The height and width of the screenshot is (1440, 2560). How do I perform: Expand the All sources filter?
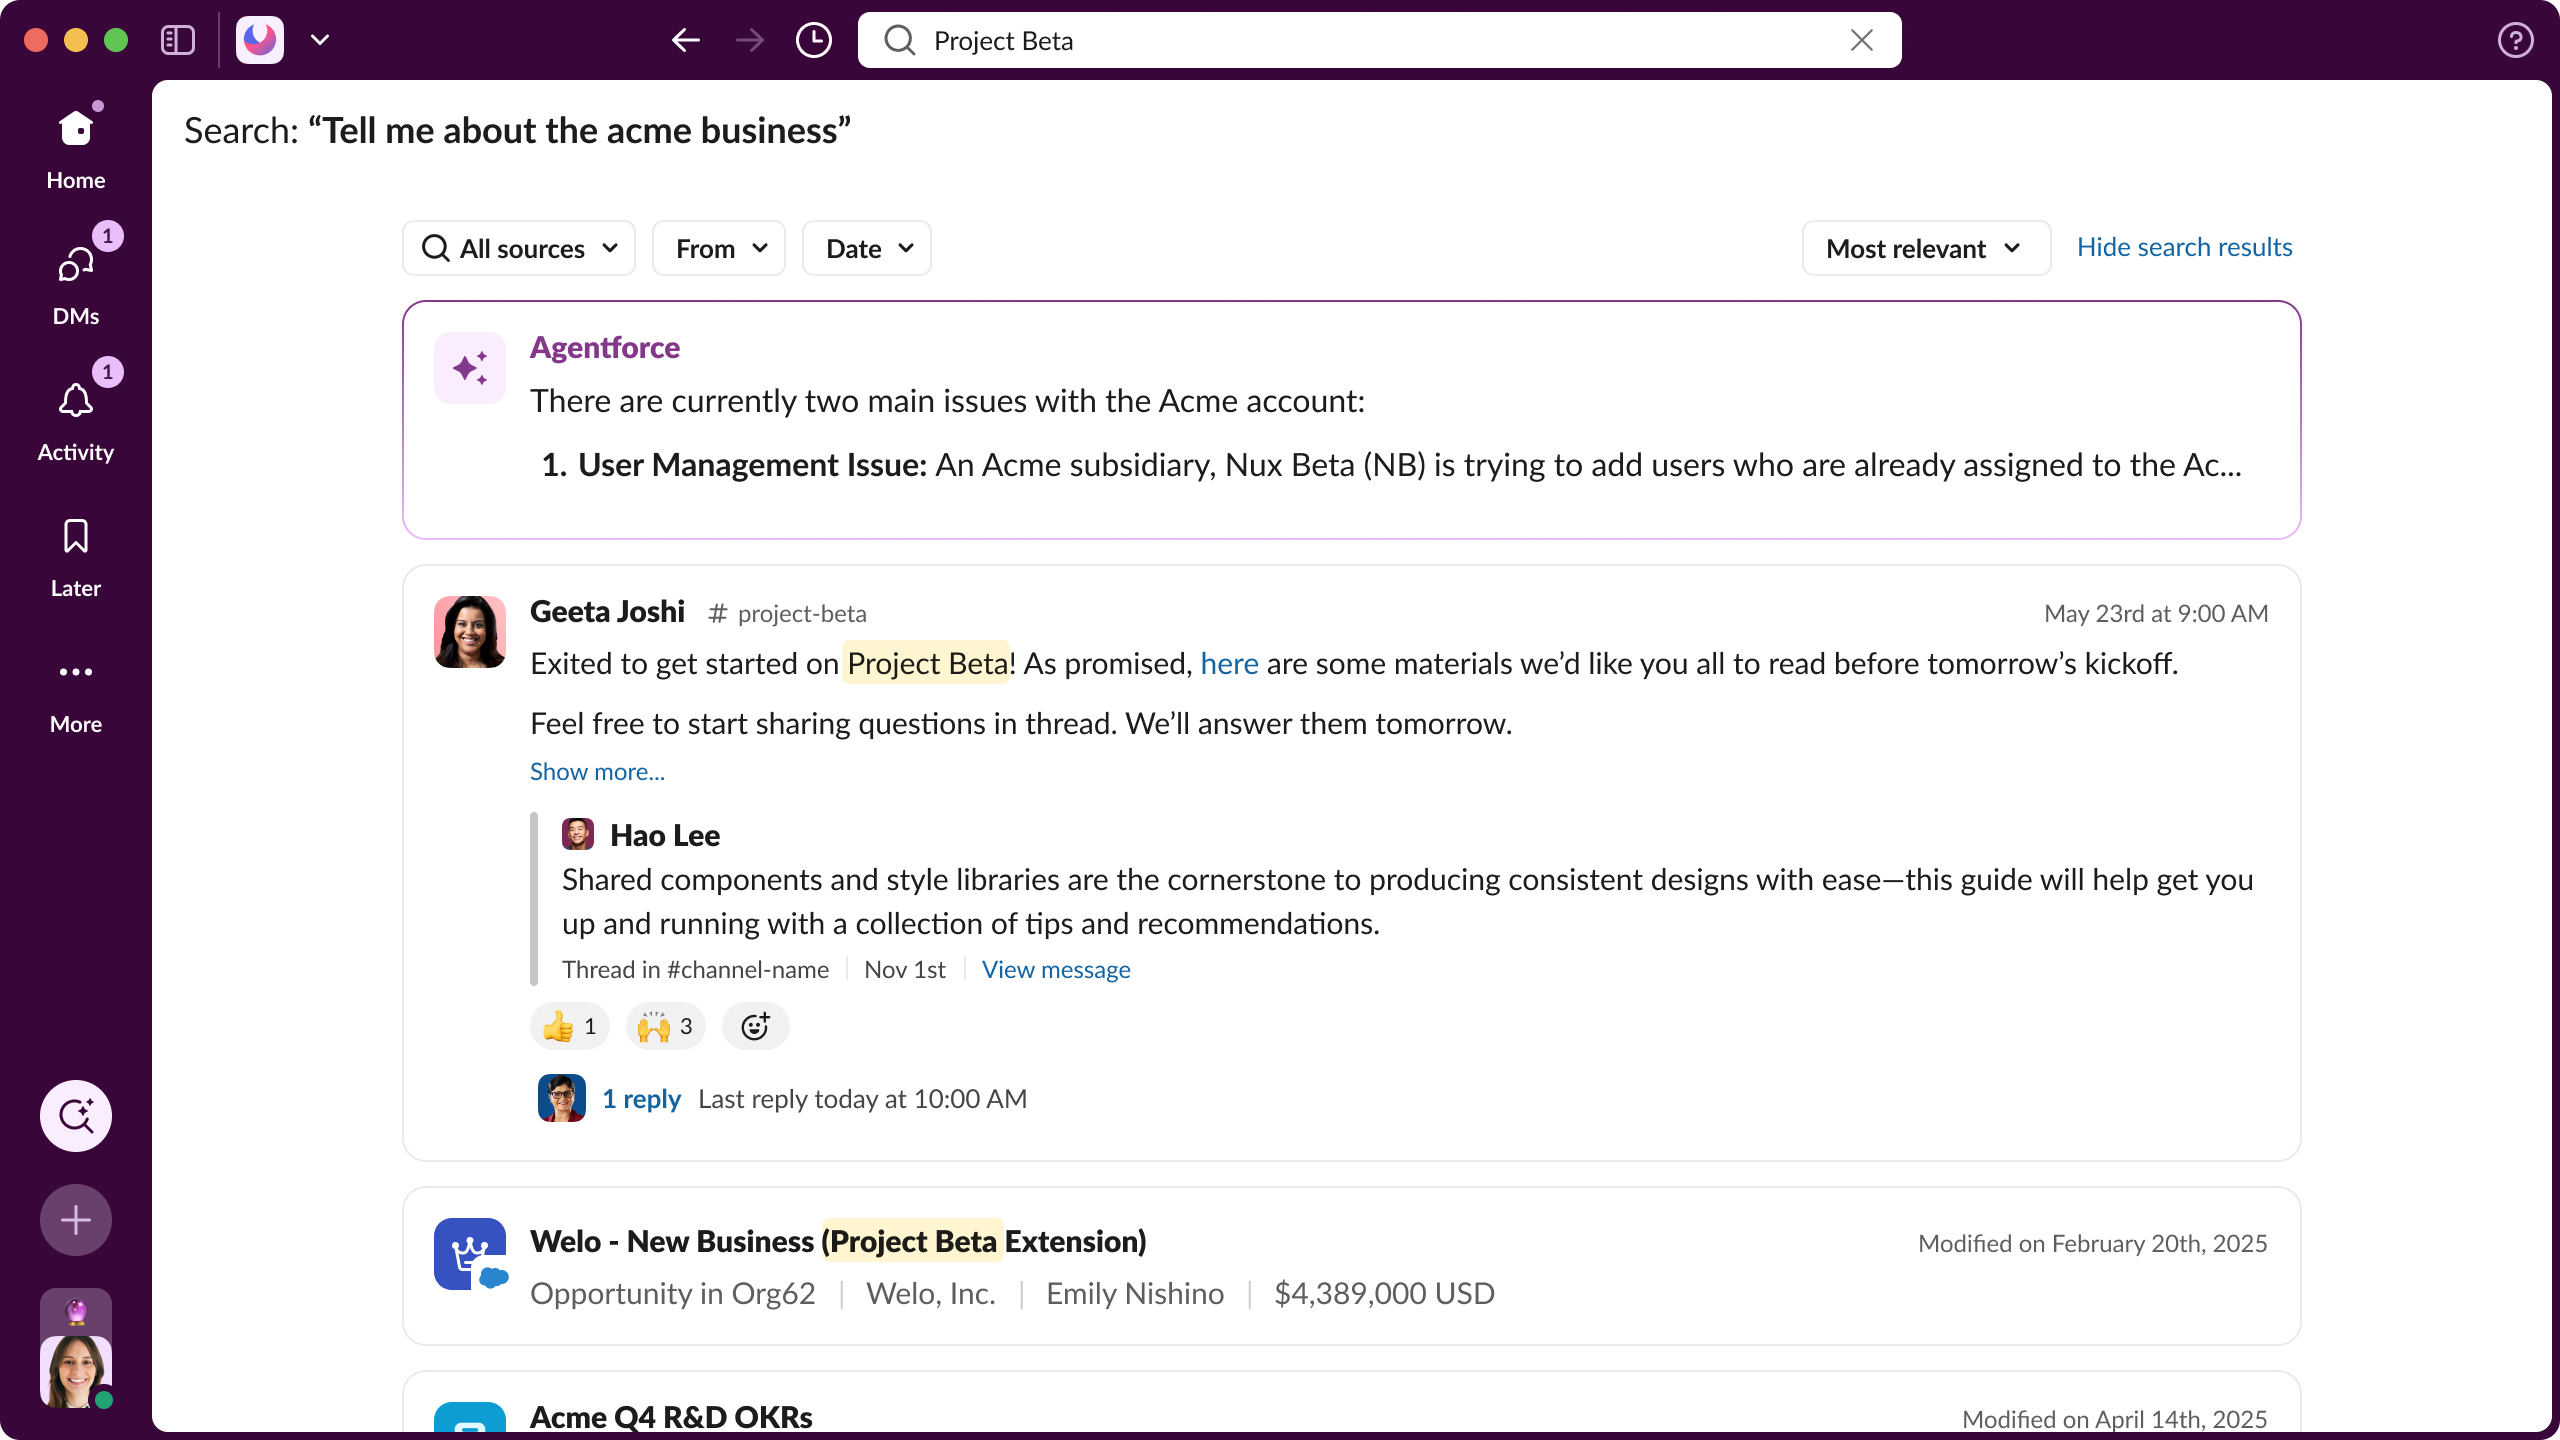coord(519,248)
